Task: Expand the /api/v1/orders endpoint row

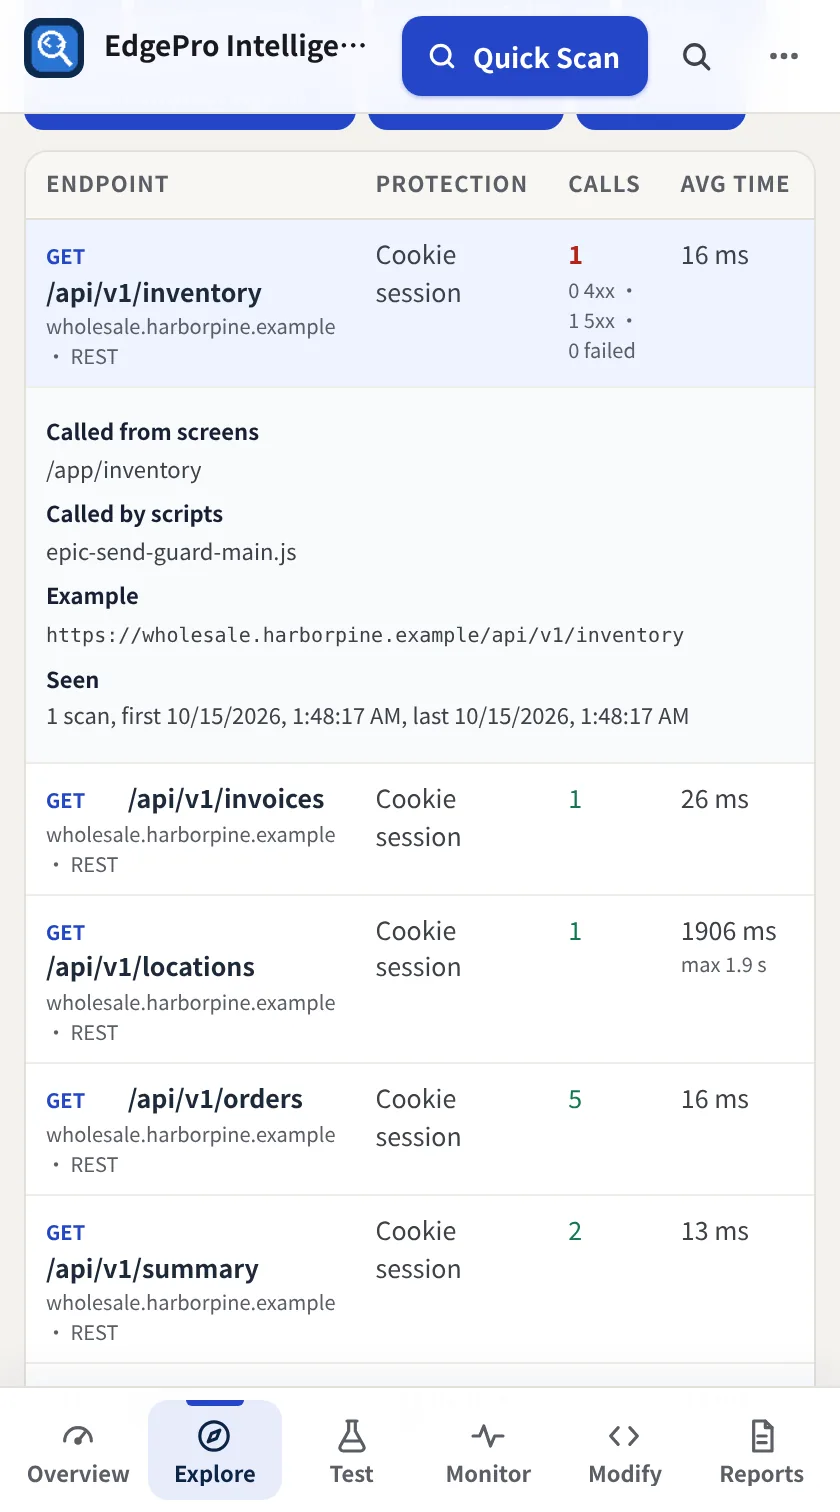Action: coord(420,1129)
